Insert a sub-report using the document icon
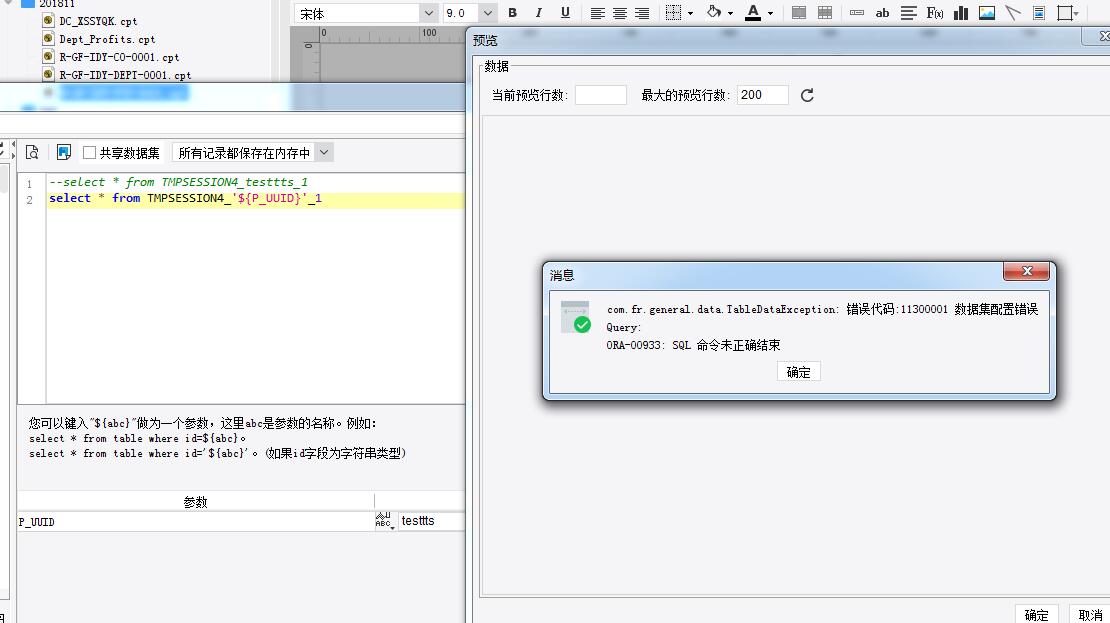The image size is (1110, 623). (1039, 13)
